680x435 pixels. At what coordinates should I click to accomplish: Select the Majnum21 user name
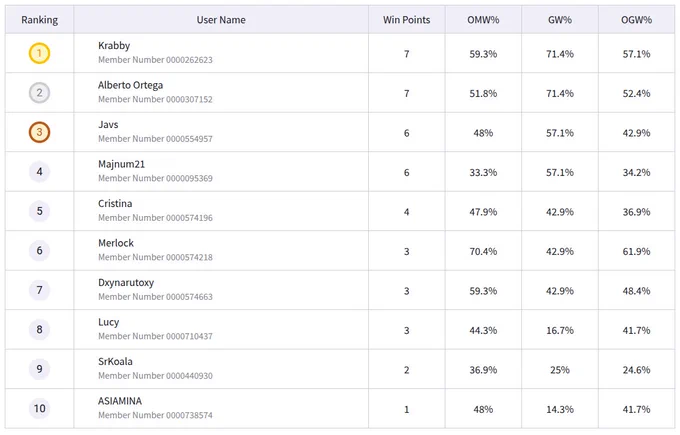(x=121, y=164)
